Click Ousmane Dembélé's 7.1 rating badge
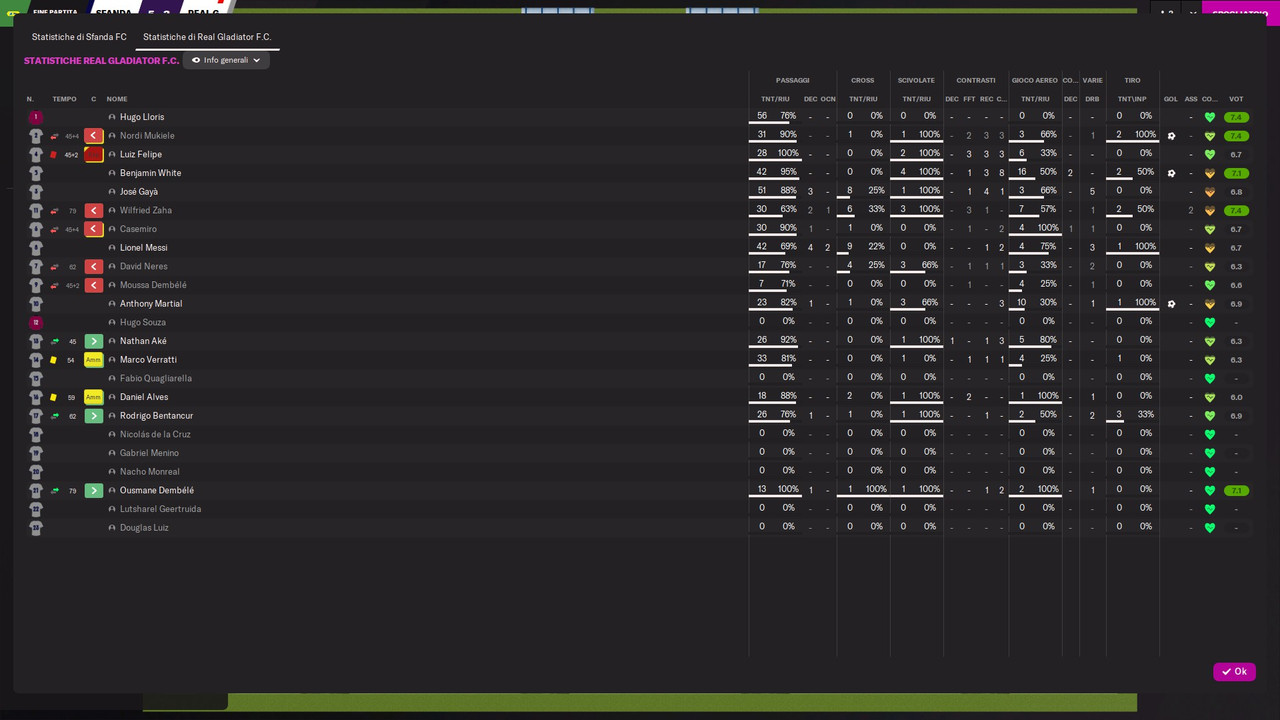The width and height of the screenshot is (1280, 720). click(x=1236, y=491)
